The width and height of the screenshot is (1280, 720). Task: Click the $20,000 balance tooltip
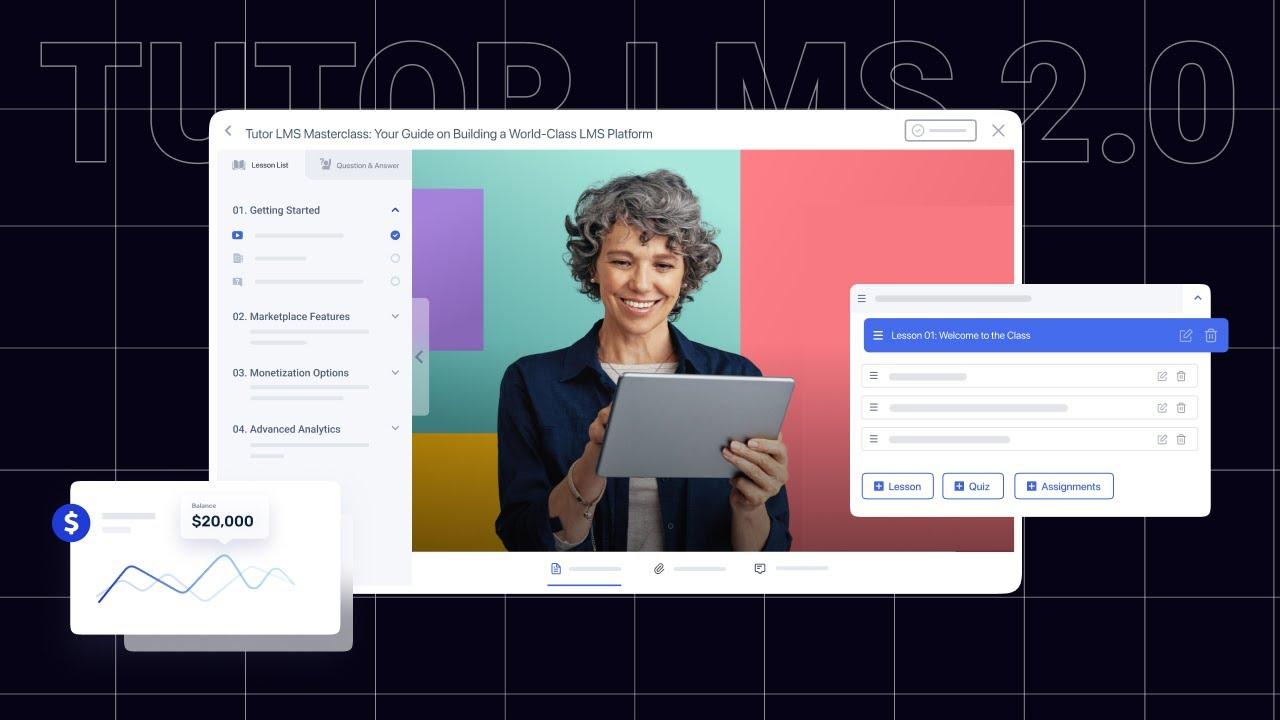click(x=224, y=517)
